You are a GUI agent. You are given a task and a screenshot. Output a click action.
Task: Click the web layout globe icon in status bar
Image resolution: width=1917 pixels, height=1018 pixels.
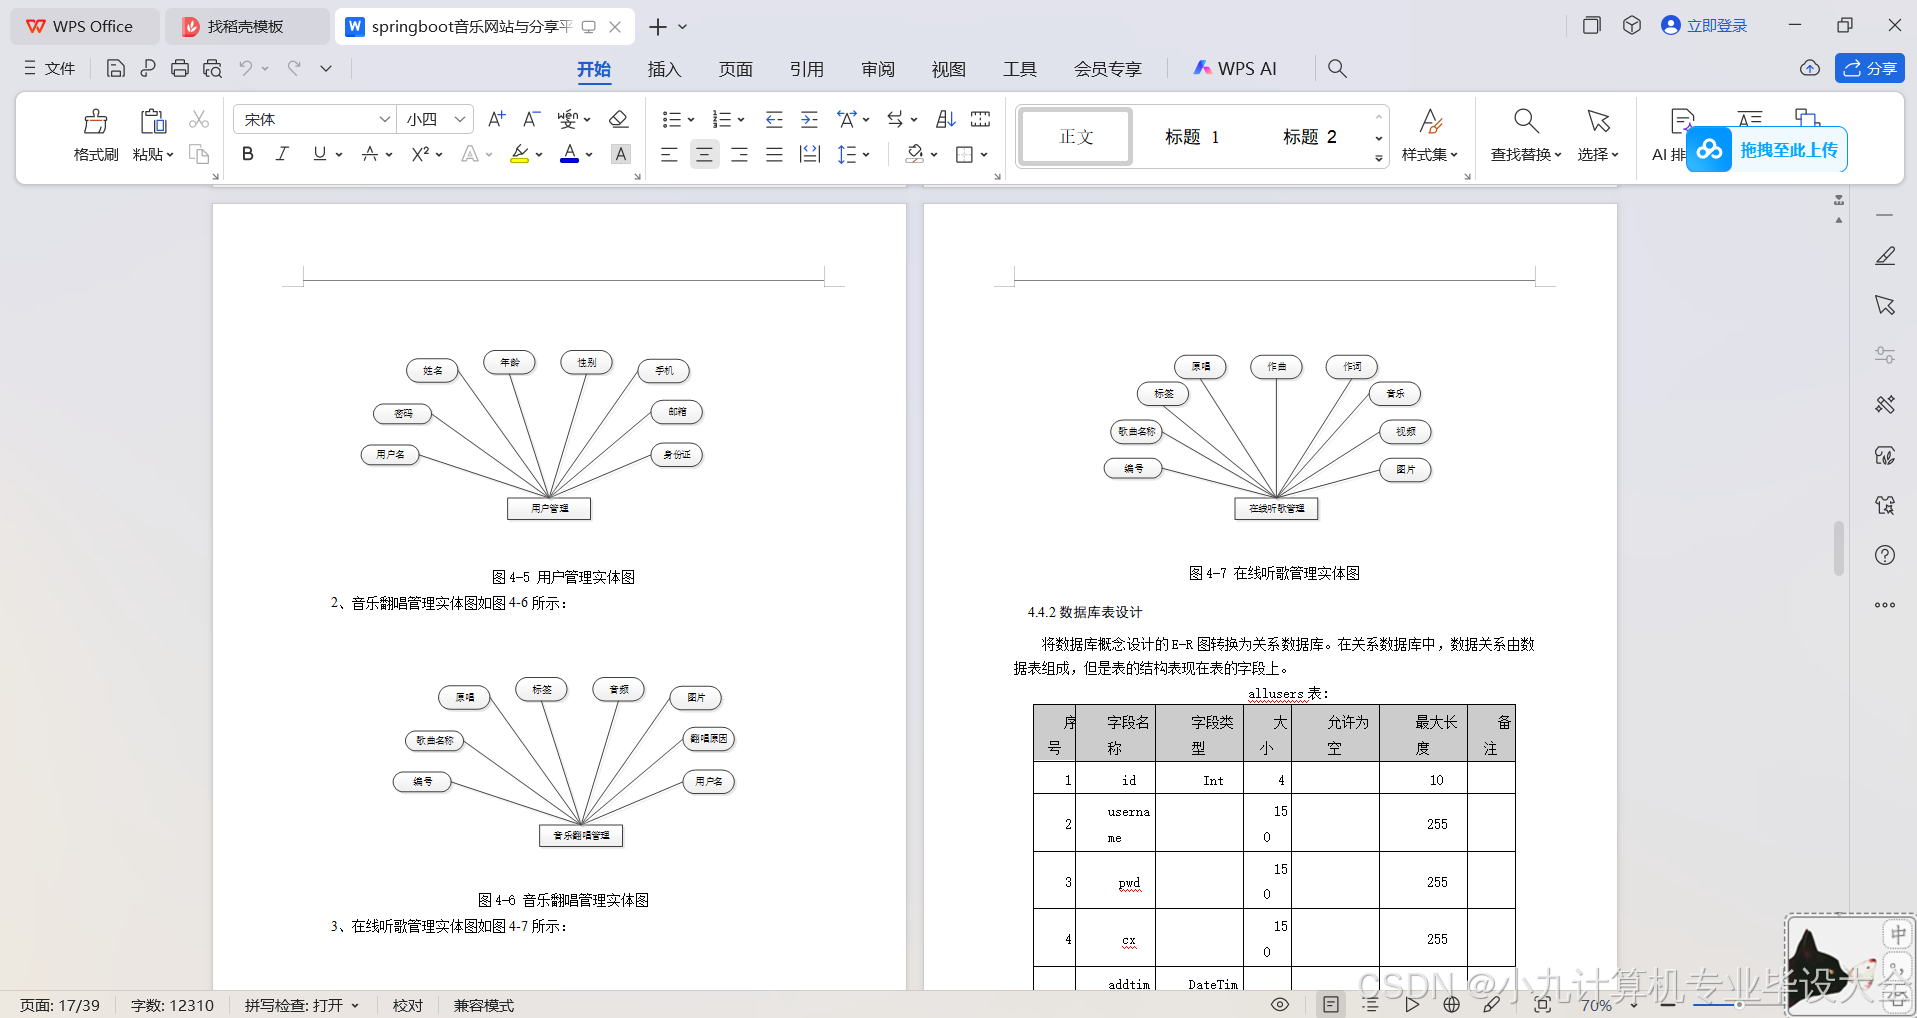pos(1452,1005)
